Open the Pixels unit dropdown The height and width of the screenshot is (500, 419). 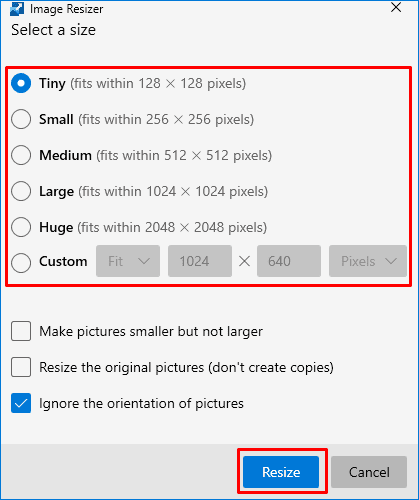click(368, 261)
